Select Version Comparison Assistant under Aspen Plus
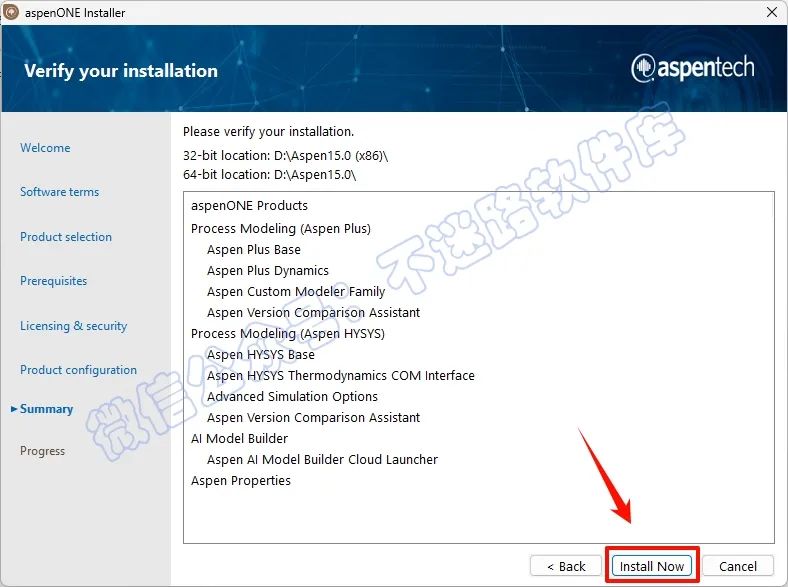This screenshot has height=587, width=788. 314,313
